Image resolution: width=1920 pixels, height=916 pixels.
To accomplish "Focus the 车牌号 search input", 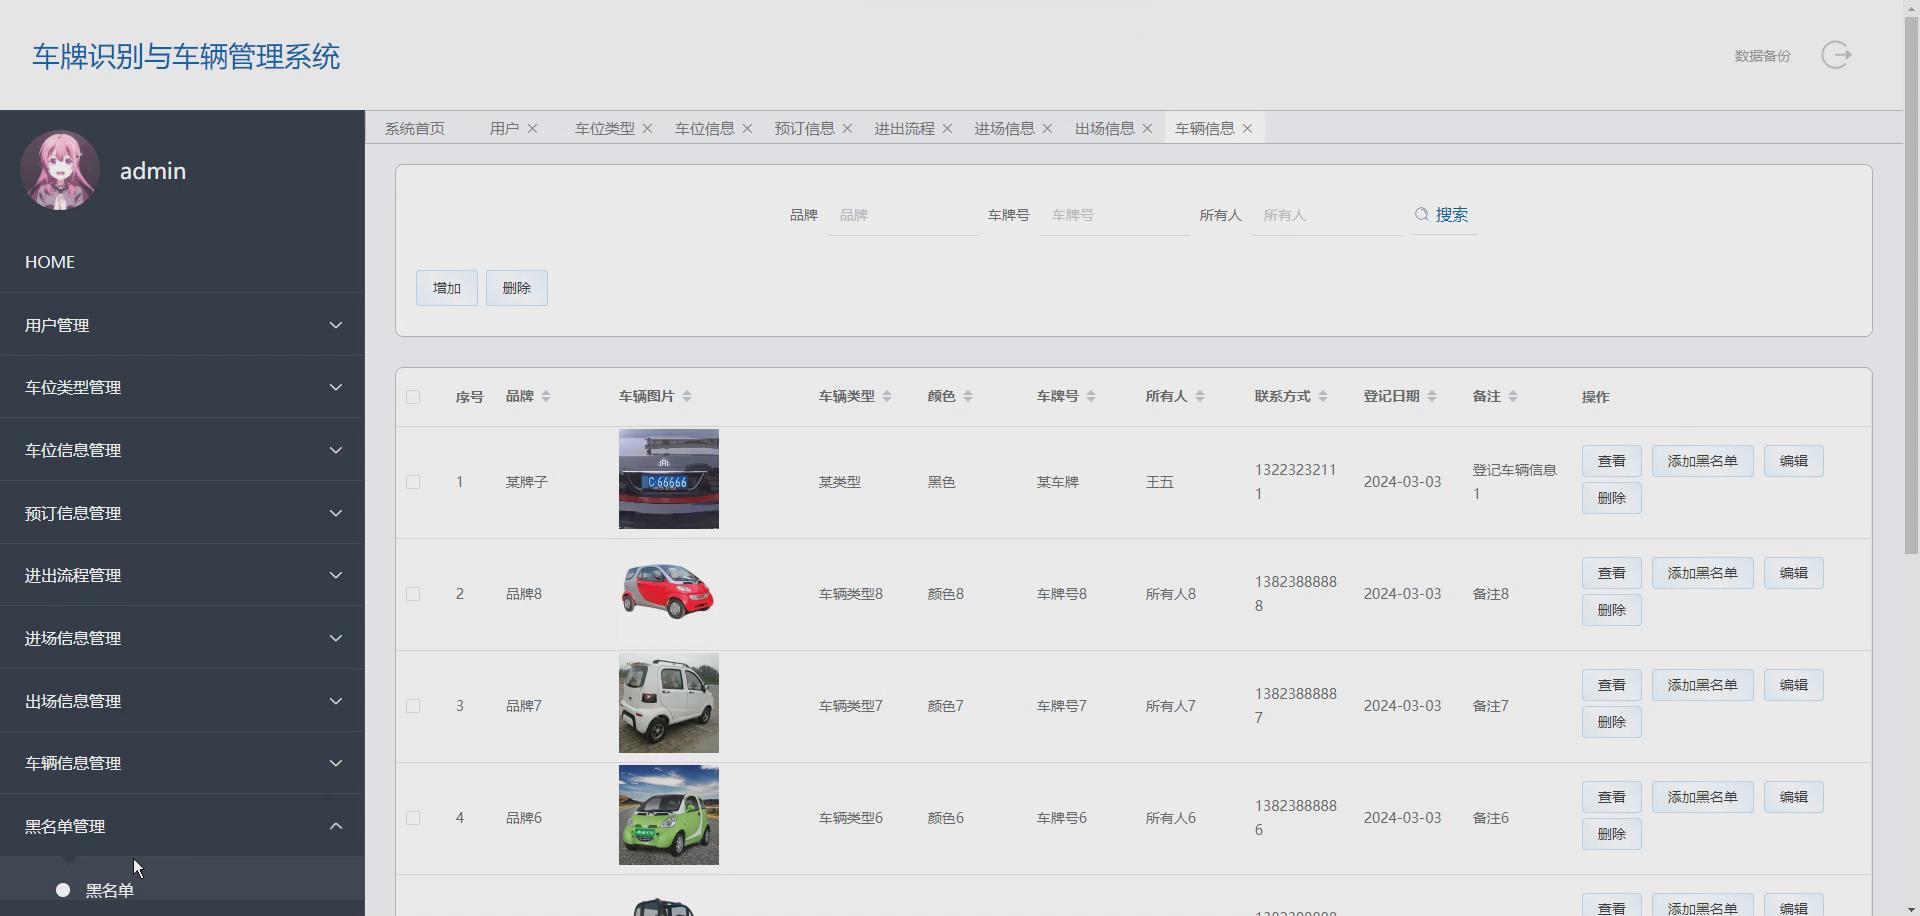I will [1115, 215].
